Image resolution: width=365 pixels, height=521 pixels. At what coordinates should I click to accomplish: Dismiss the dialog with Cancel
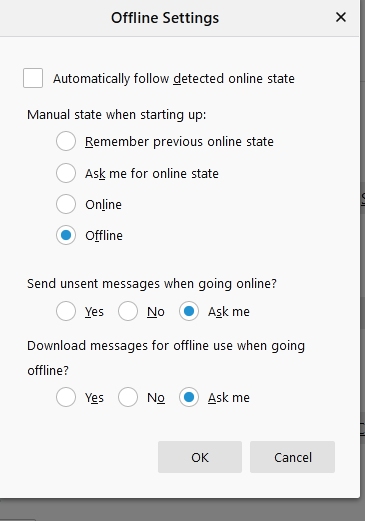(x=292, y=457)
